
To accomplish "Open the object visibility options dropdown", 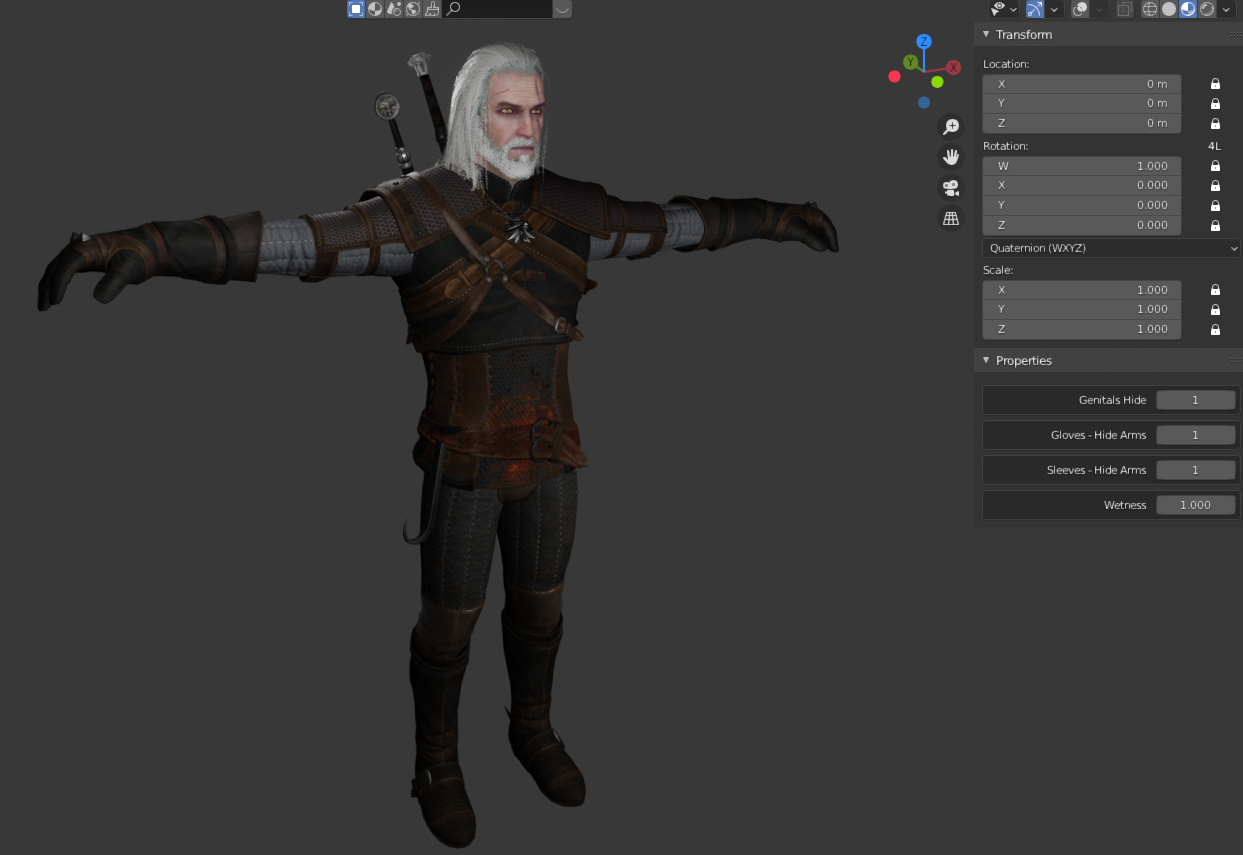I will [x=1014, y=9].
